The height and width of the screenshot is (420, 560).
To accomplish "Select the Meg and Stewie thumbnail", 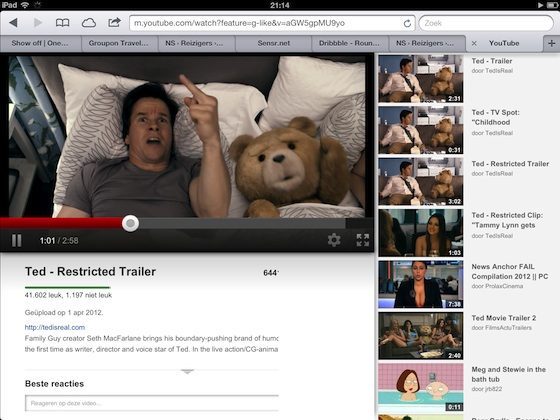I will [421, 388].
